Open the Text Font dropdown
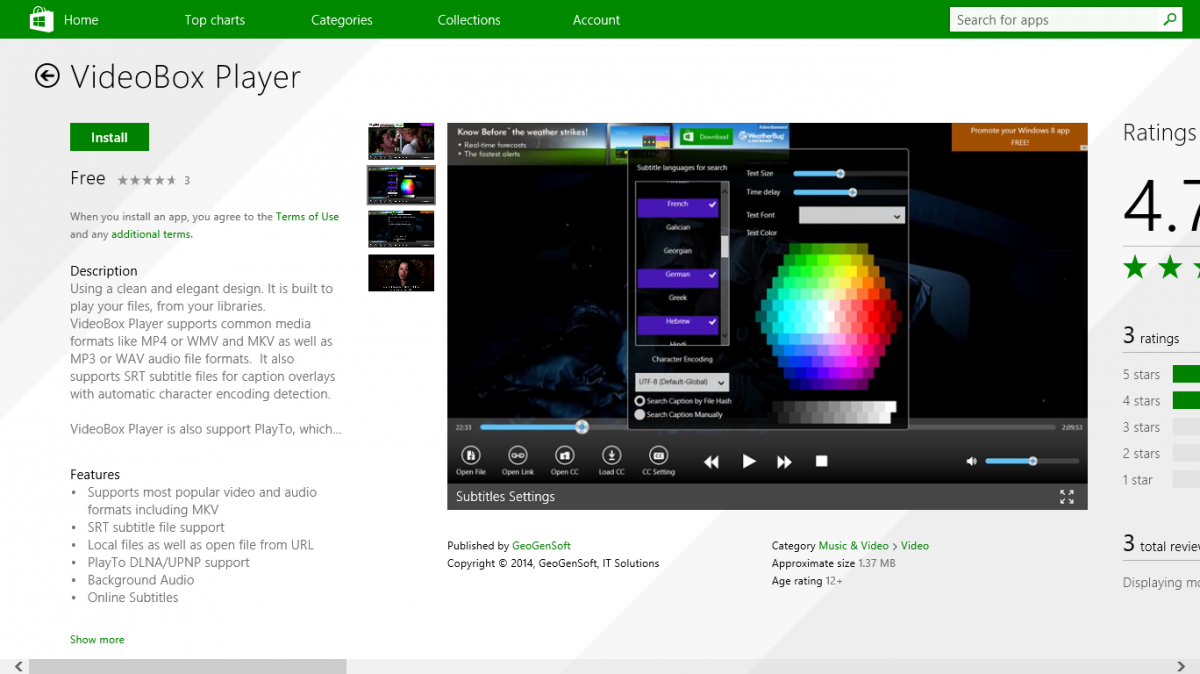Image resolution: width=1200 pixels, height=674 pixels. click(x=852, y=215)
